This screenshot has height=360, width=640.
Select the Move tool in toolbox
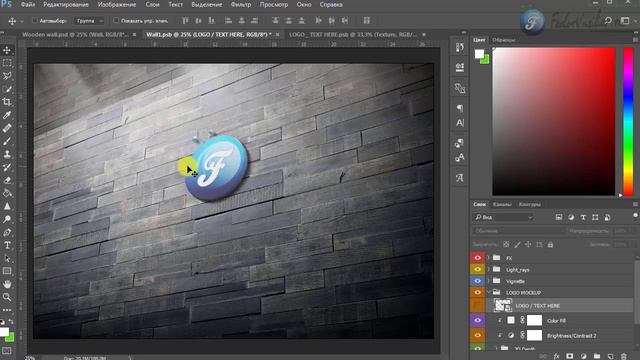tap(7, 50)
